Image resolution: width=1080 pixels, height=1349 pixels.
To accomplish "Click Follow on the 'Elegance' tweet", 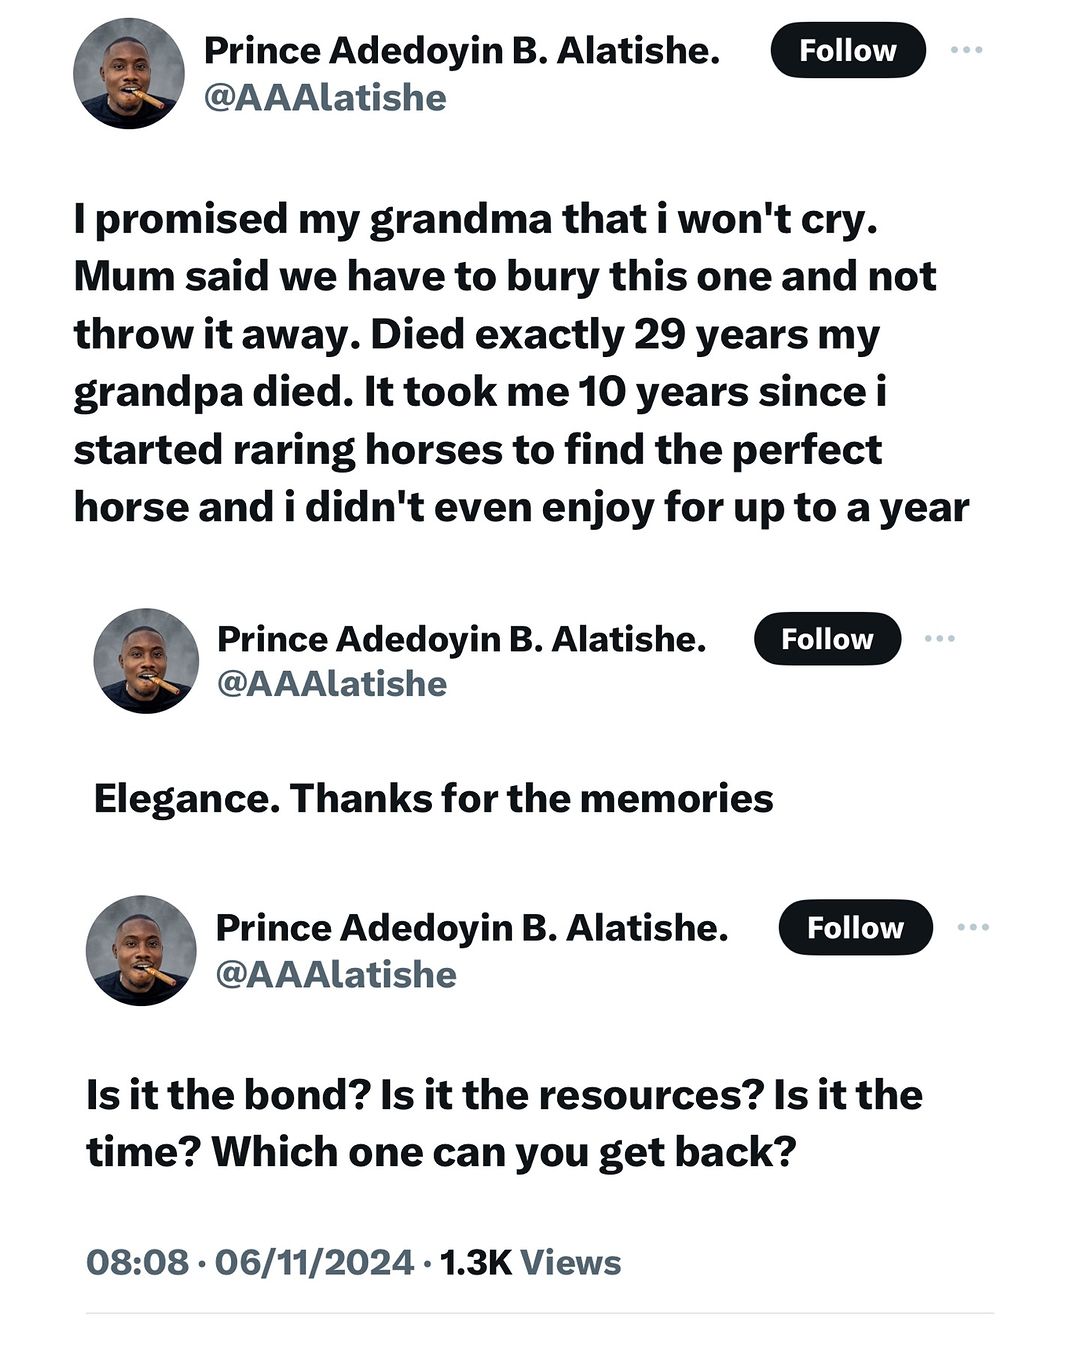I will point(827,639).
